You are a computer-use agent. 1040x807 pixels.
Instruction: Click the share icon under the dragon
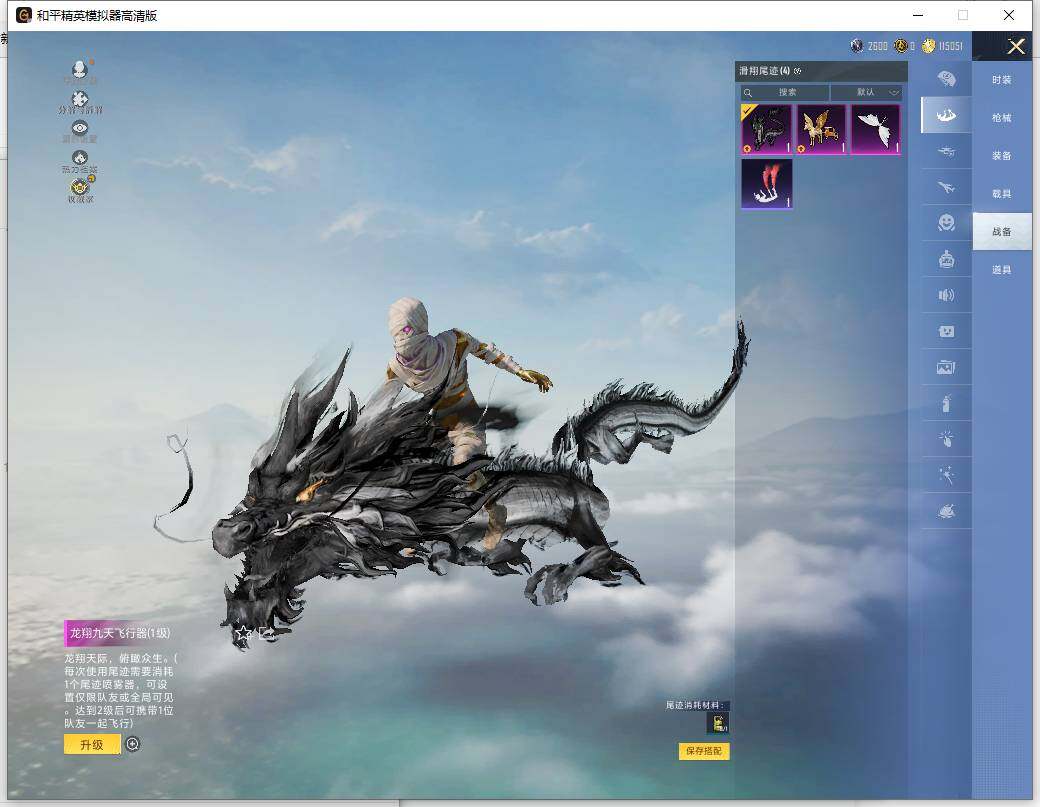266,633
